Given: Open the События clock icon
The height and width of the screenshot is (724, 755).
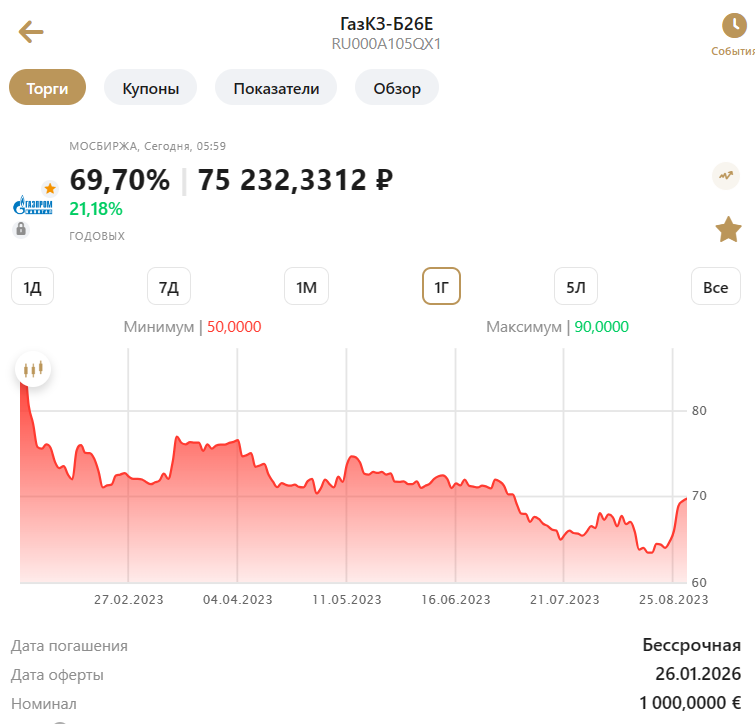Looking at the screenshot, I should click(x=734, y=26).
